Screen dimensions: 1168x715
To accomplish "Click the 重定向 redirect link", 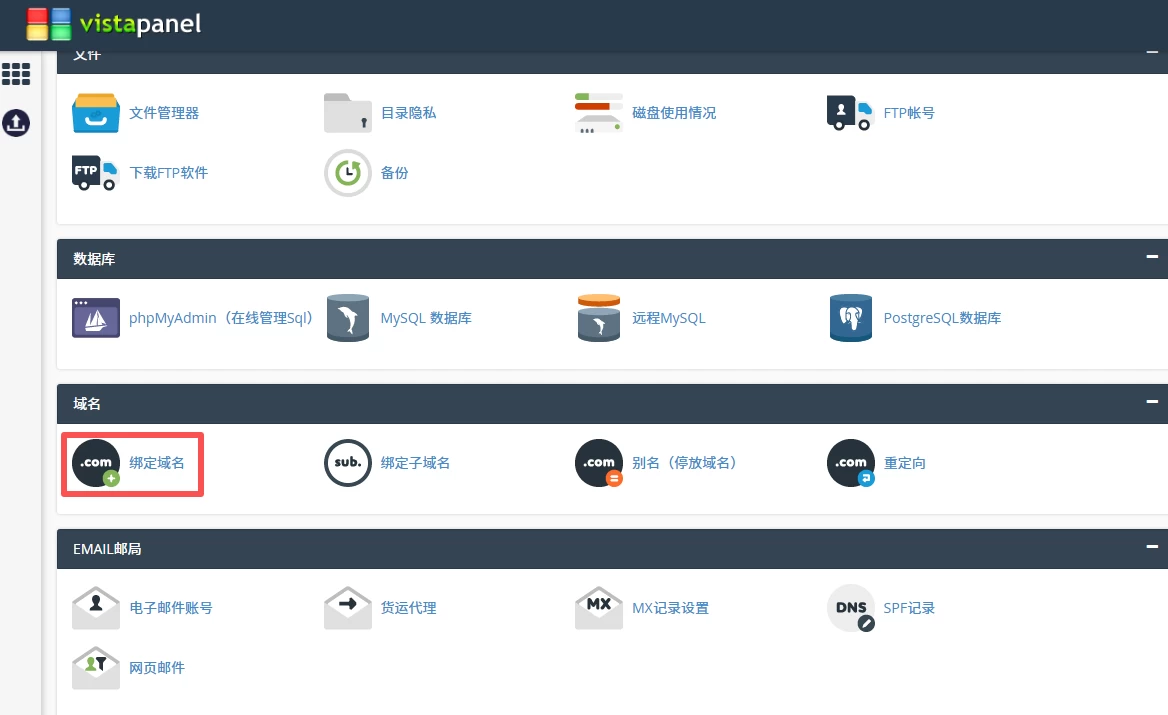I will pyautogui.click(x=904, y=463).
